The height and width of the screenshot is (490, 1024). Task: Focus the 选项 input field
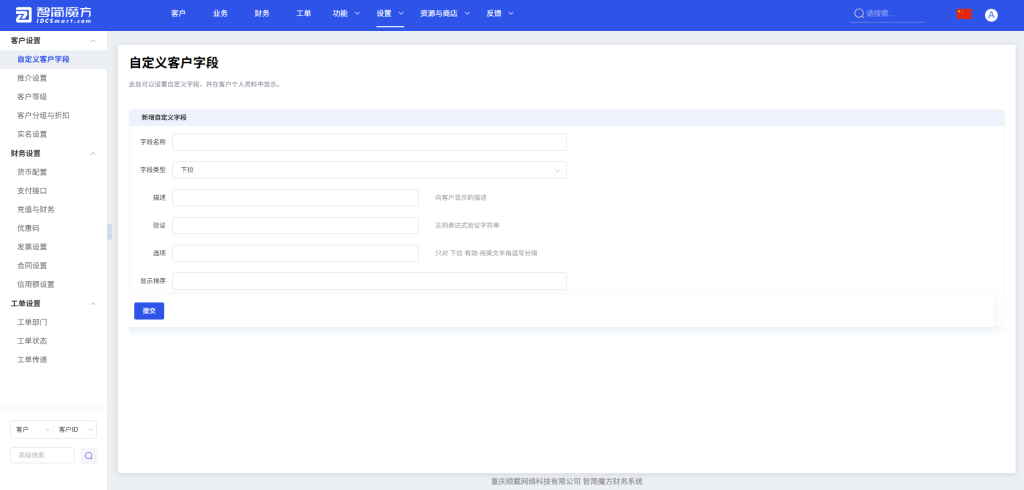pyautogui.click(x=295, y=253)
